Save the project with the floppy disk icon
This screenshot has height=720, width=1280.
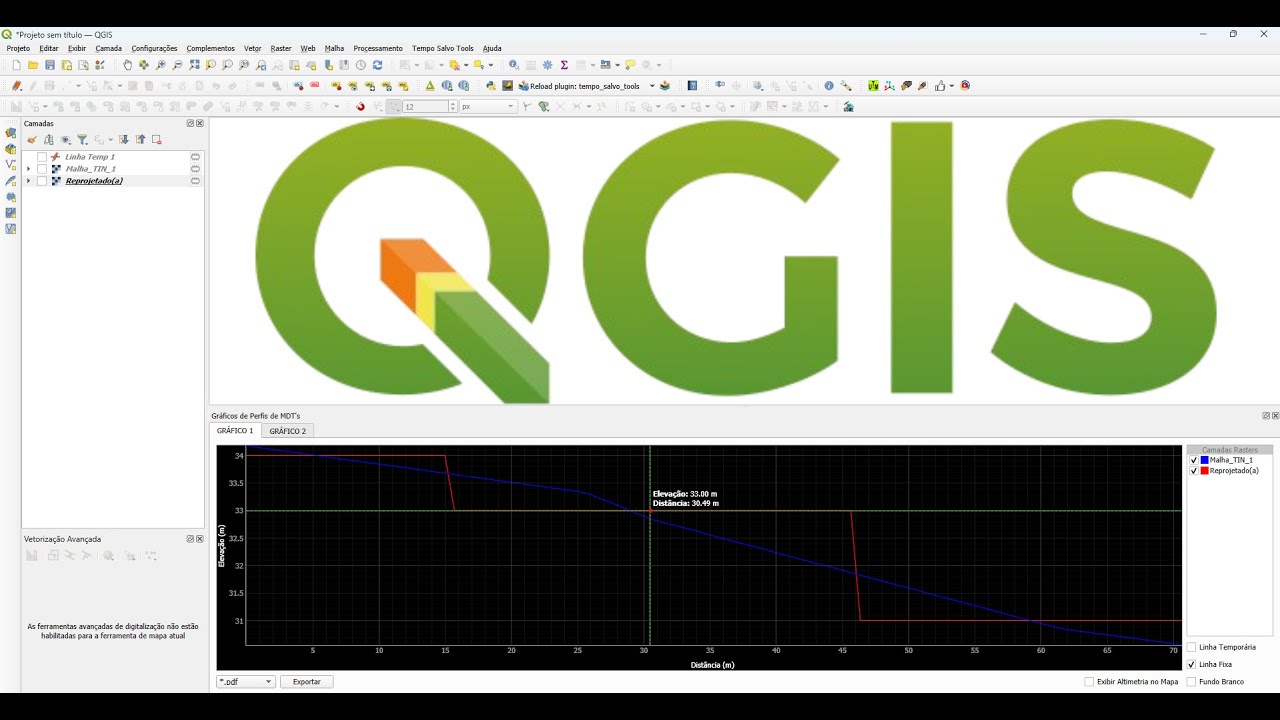coord(50,65)
